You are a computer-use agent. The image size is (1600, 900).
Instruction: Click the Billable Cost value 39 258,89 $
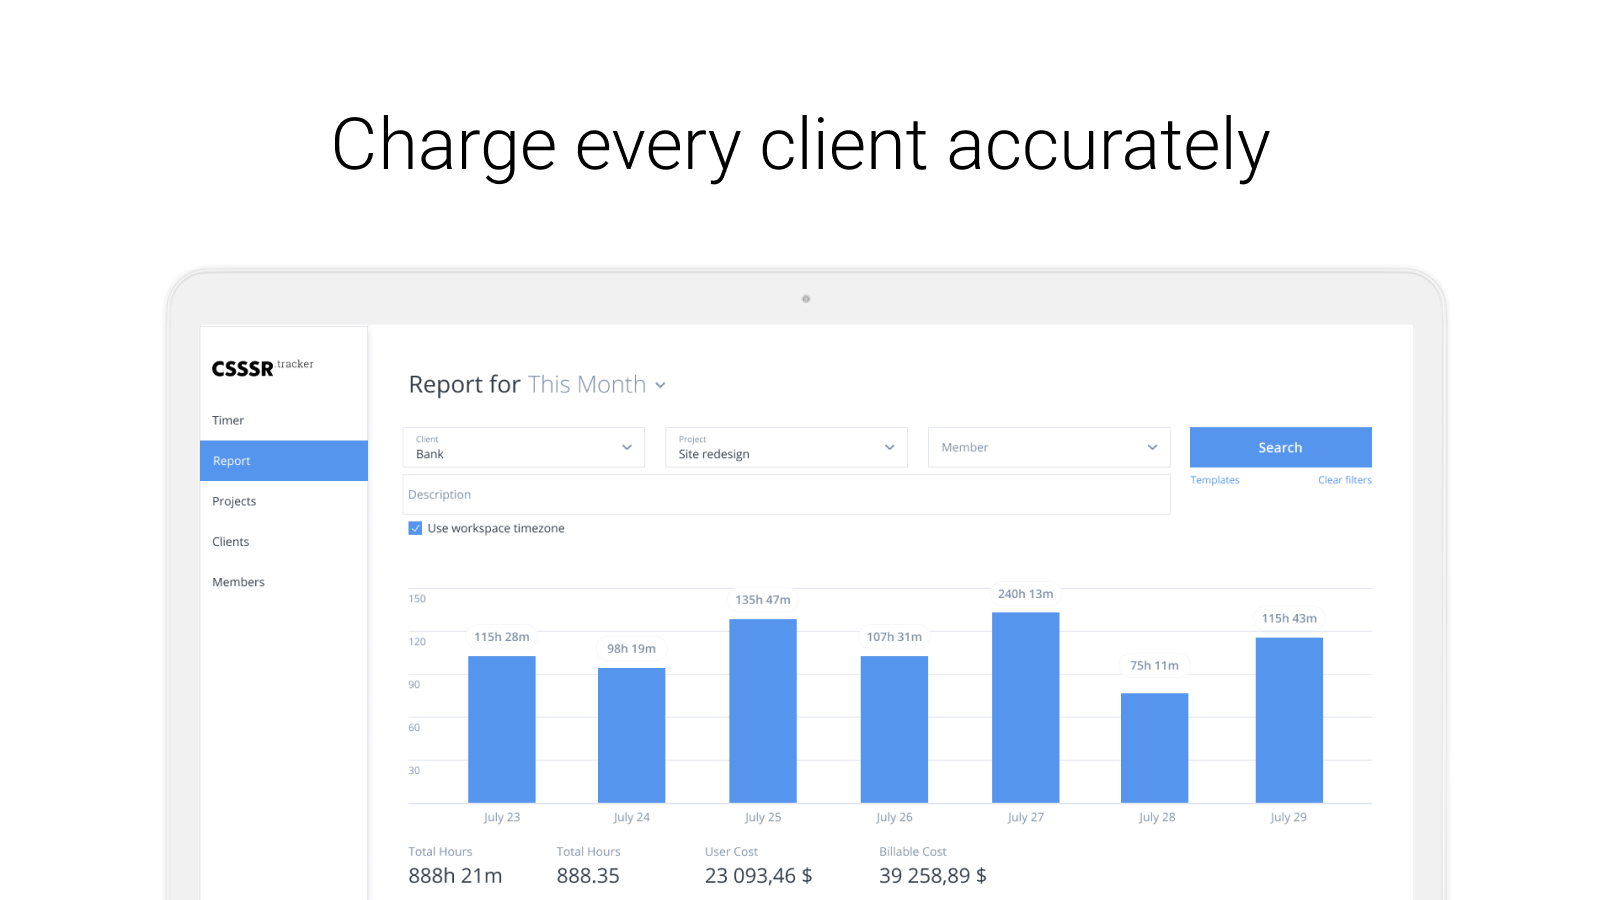click(x=933, y=876)
